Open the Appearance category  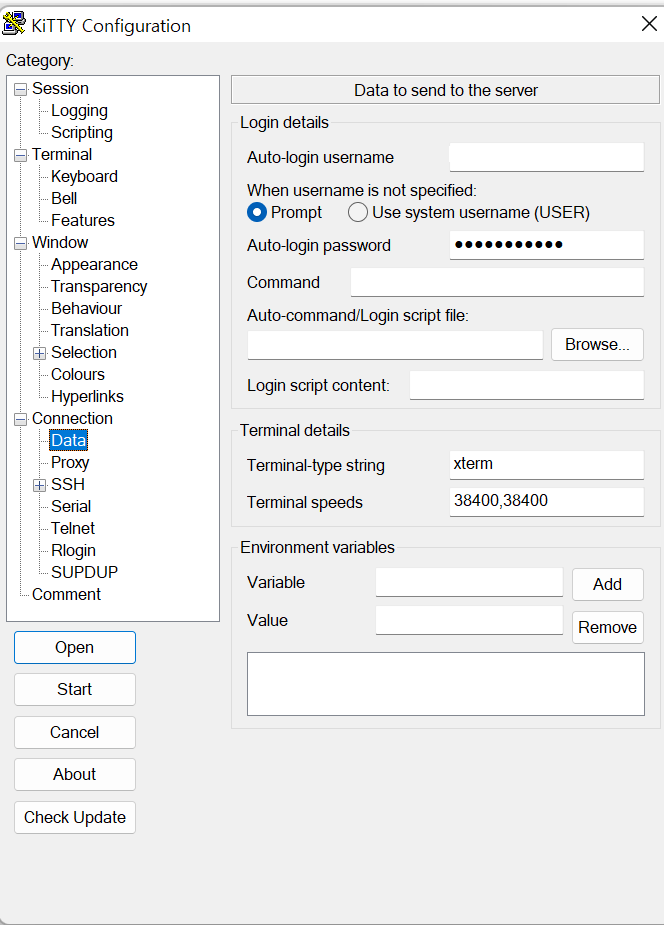(x=94, y=264)
